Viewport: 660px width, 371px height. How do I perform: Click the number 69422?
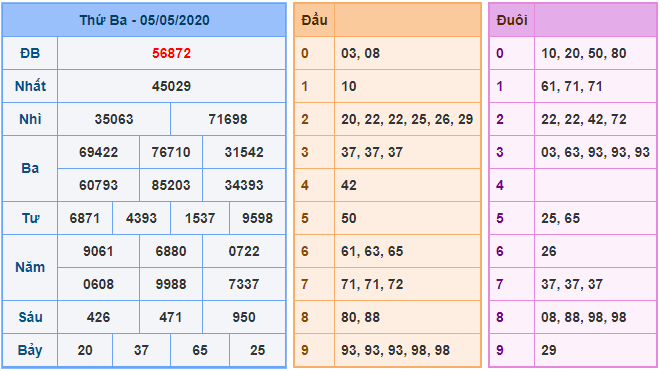coord(98,152)
